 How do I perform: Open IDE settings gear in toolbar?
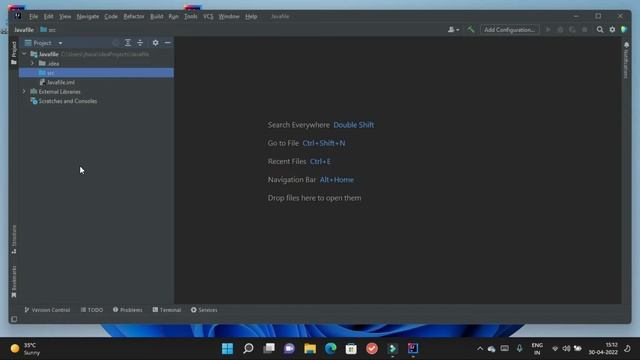612,30
